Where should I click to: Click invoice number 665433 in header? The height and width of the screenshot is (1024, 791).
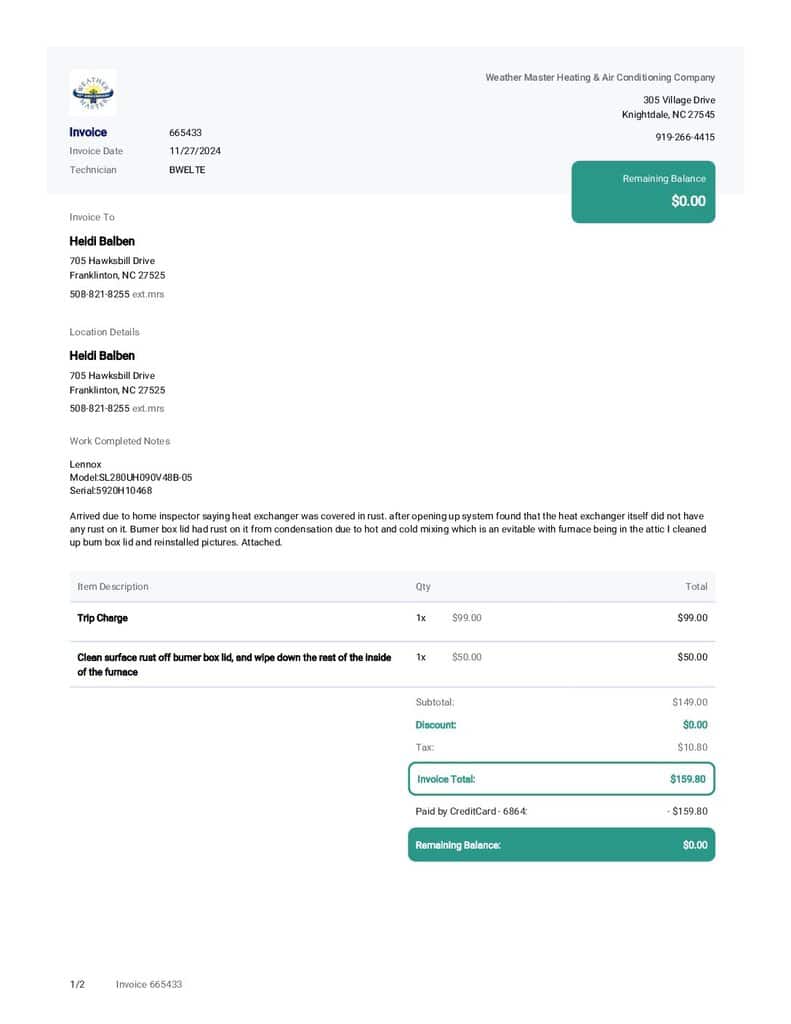pyautogui.click(x=186, y=132)
